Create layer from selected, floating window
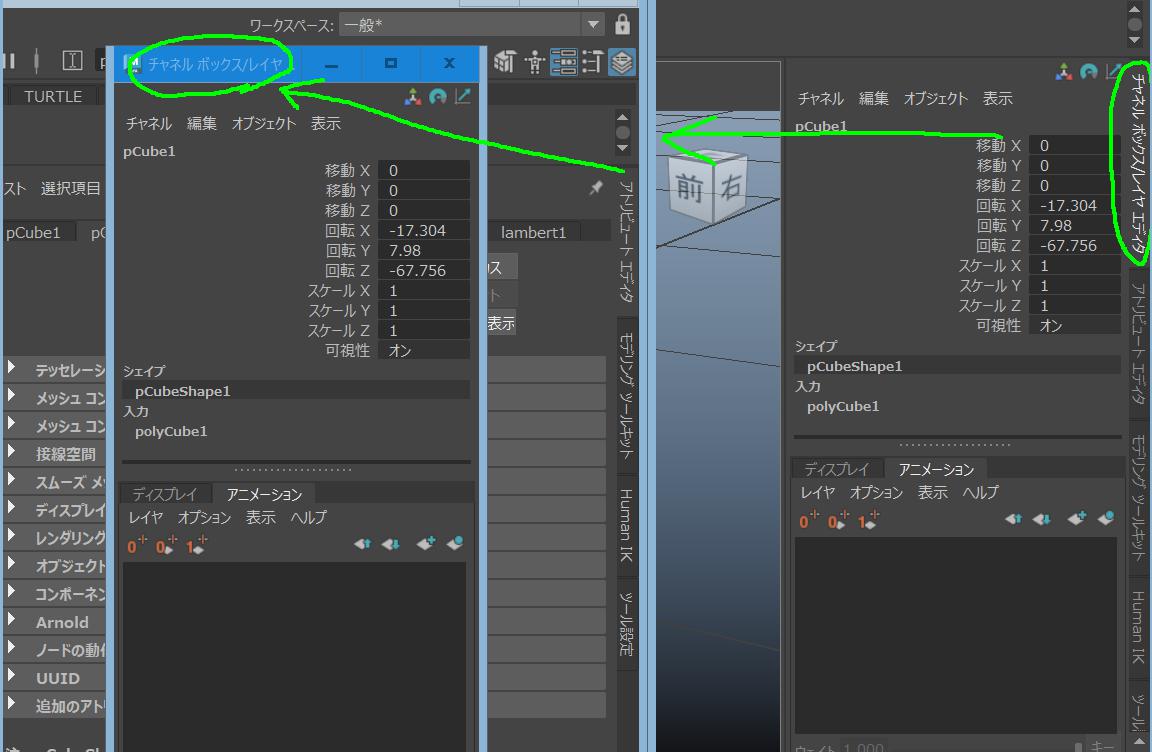This screenshot has height=752, width=1152. 455,543
